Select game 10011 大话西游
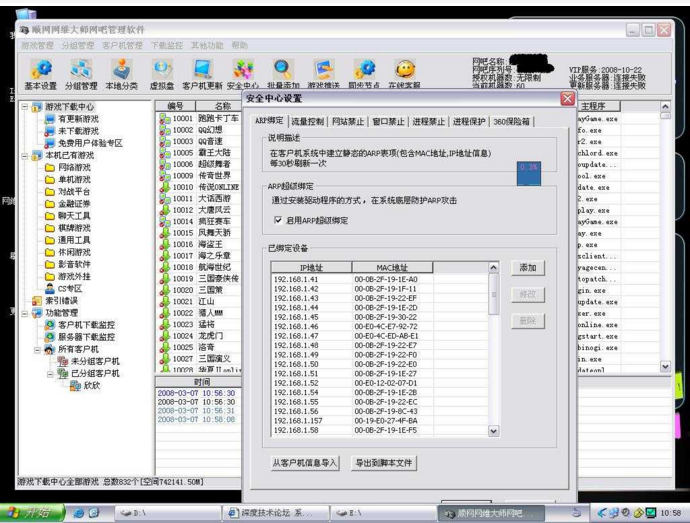The image size is (690, 523). click(199, 199)
